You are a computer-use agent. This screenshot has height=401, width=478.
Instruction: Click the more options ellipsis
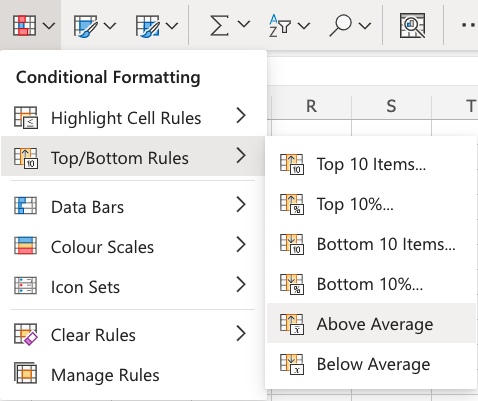tap(469, 25)
